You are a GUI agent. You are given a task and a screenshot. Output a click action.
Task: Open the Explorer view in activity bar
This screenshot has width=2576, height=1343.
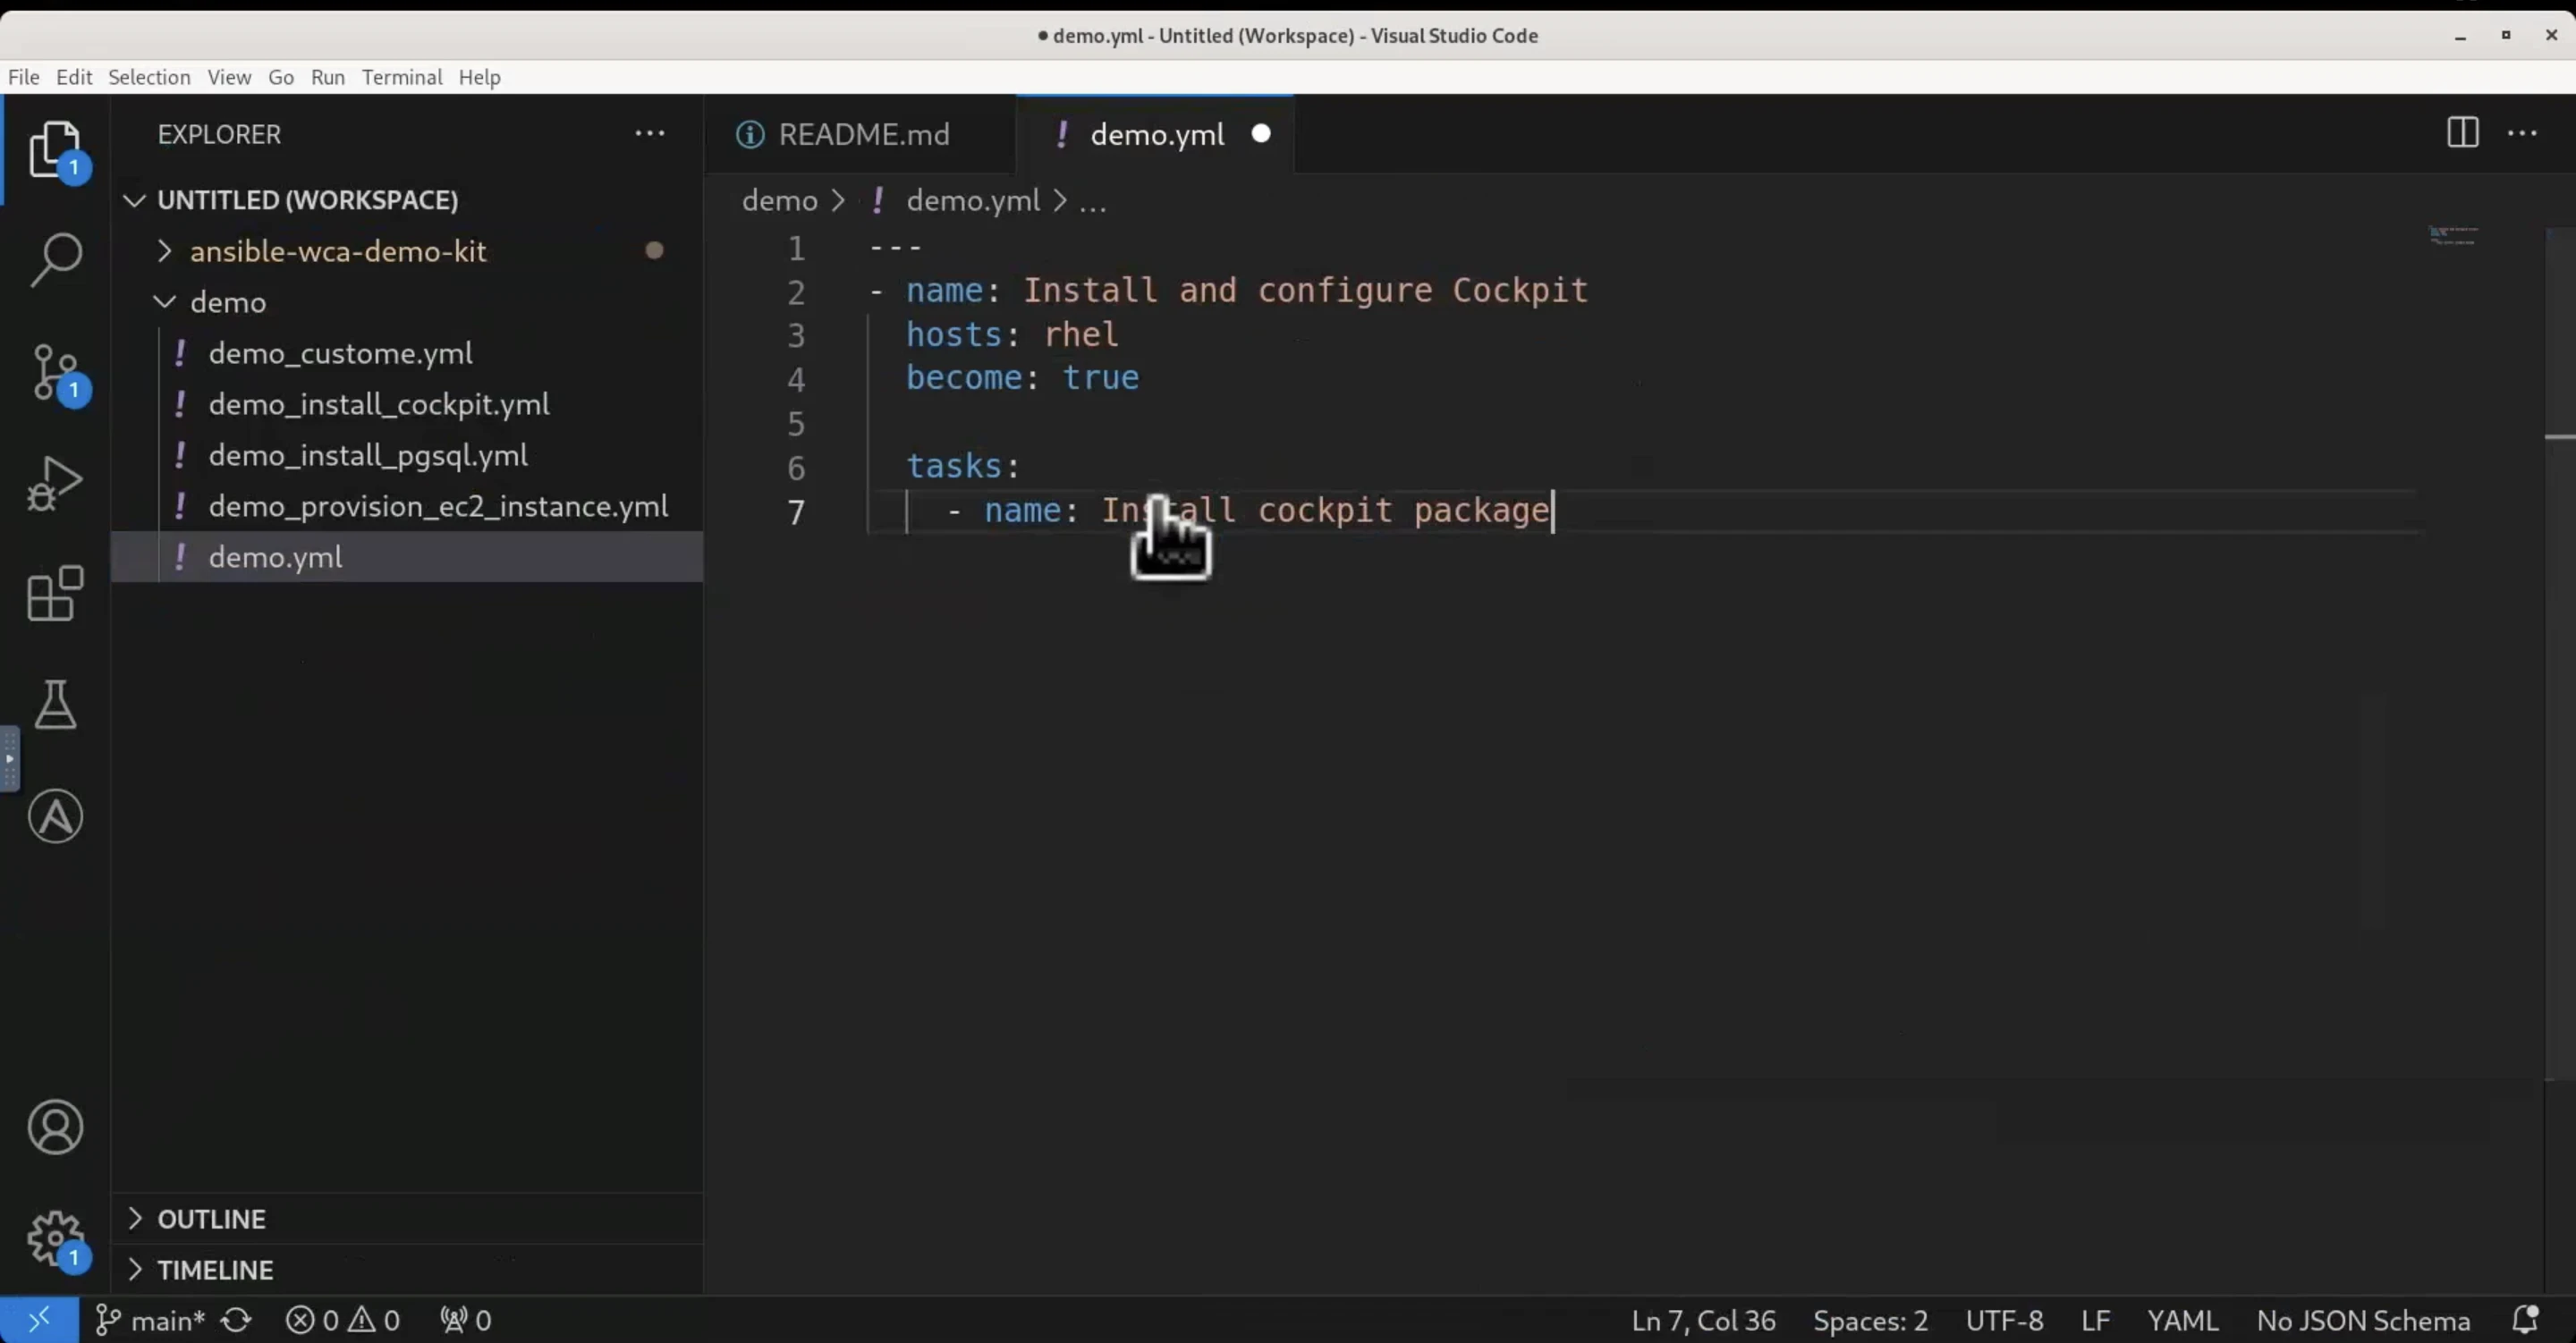pyautogui.click(x=55, y=150)
